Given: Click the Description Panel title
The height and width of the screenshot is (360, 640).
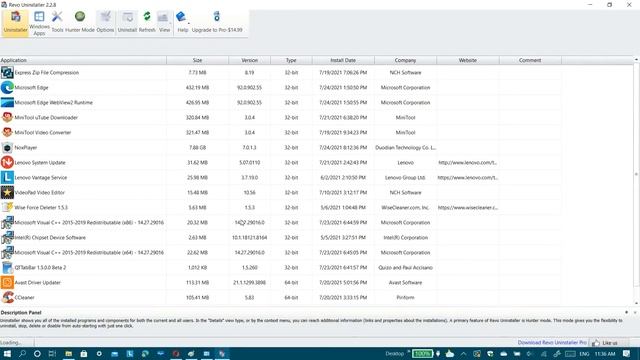Looking at the screenshot, I should coord(21,312).
